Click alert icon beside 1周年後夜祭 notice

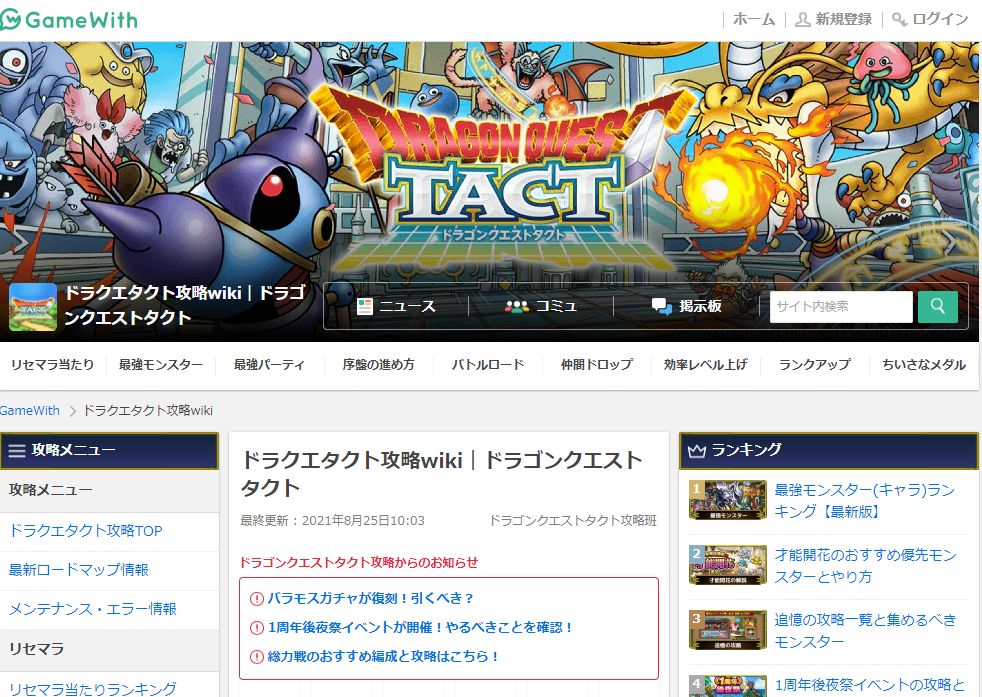257,627
